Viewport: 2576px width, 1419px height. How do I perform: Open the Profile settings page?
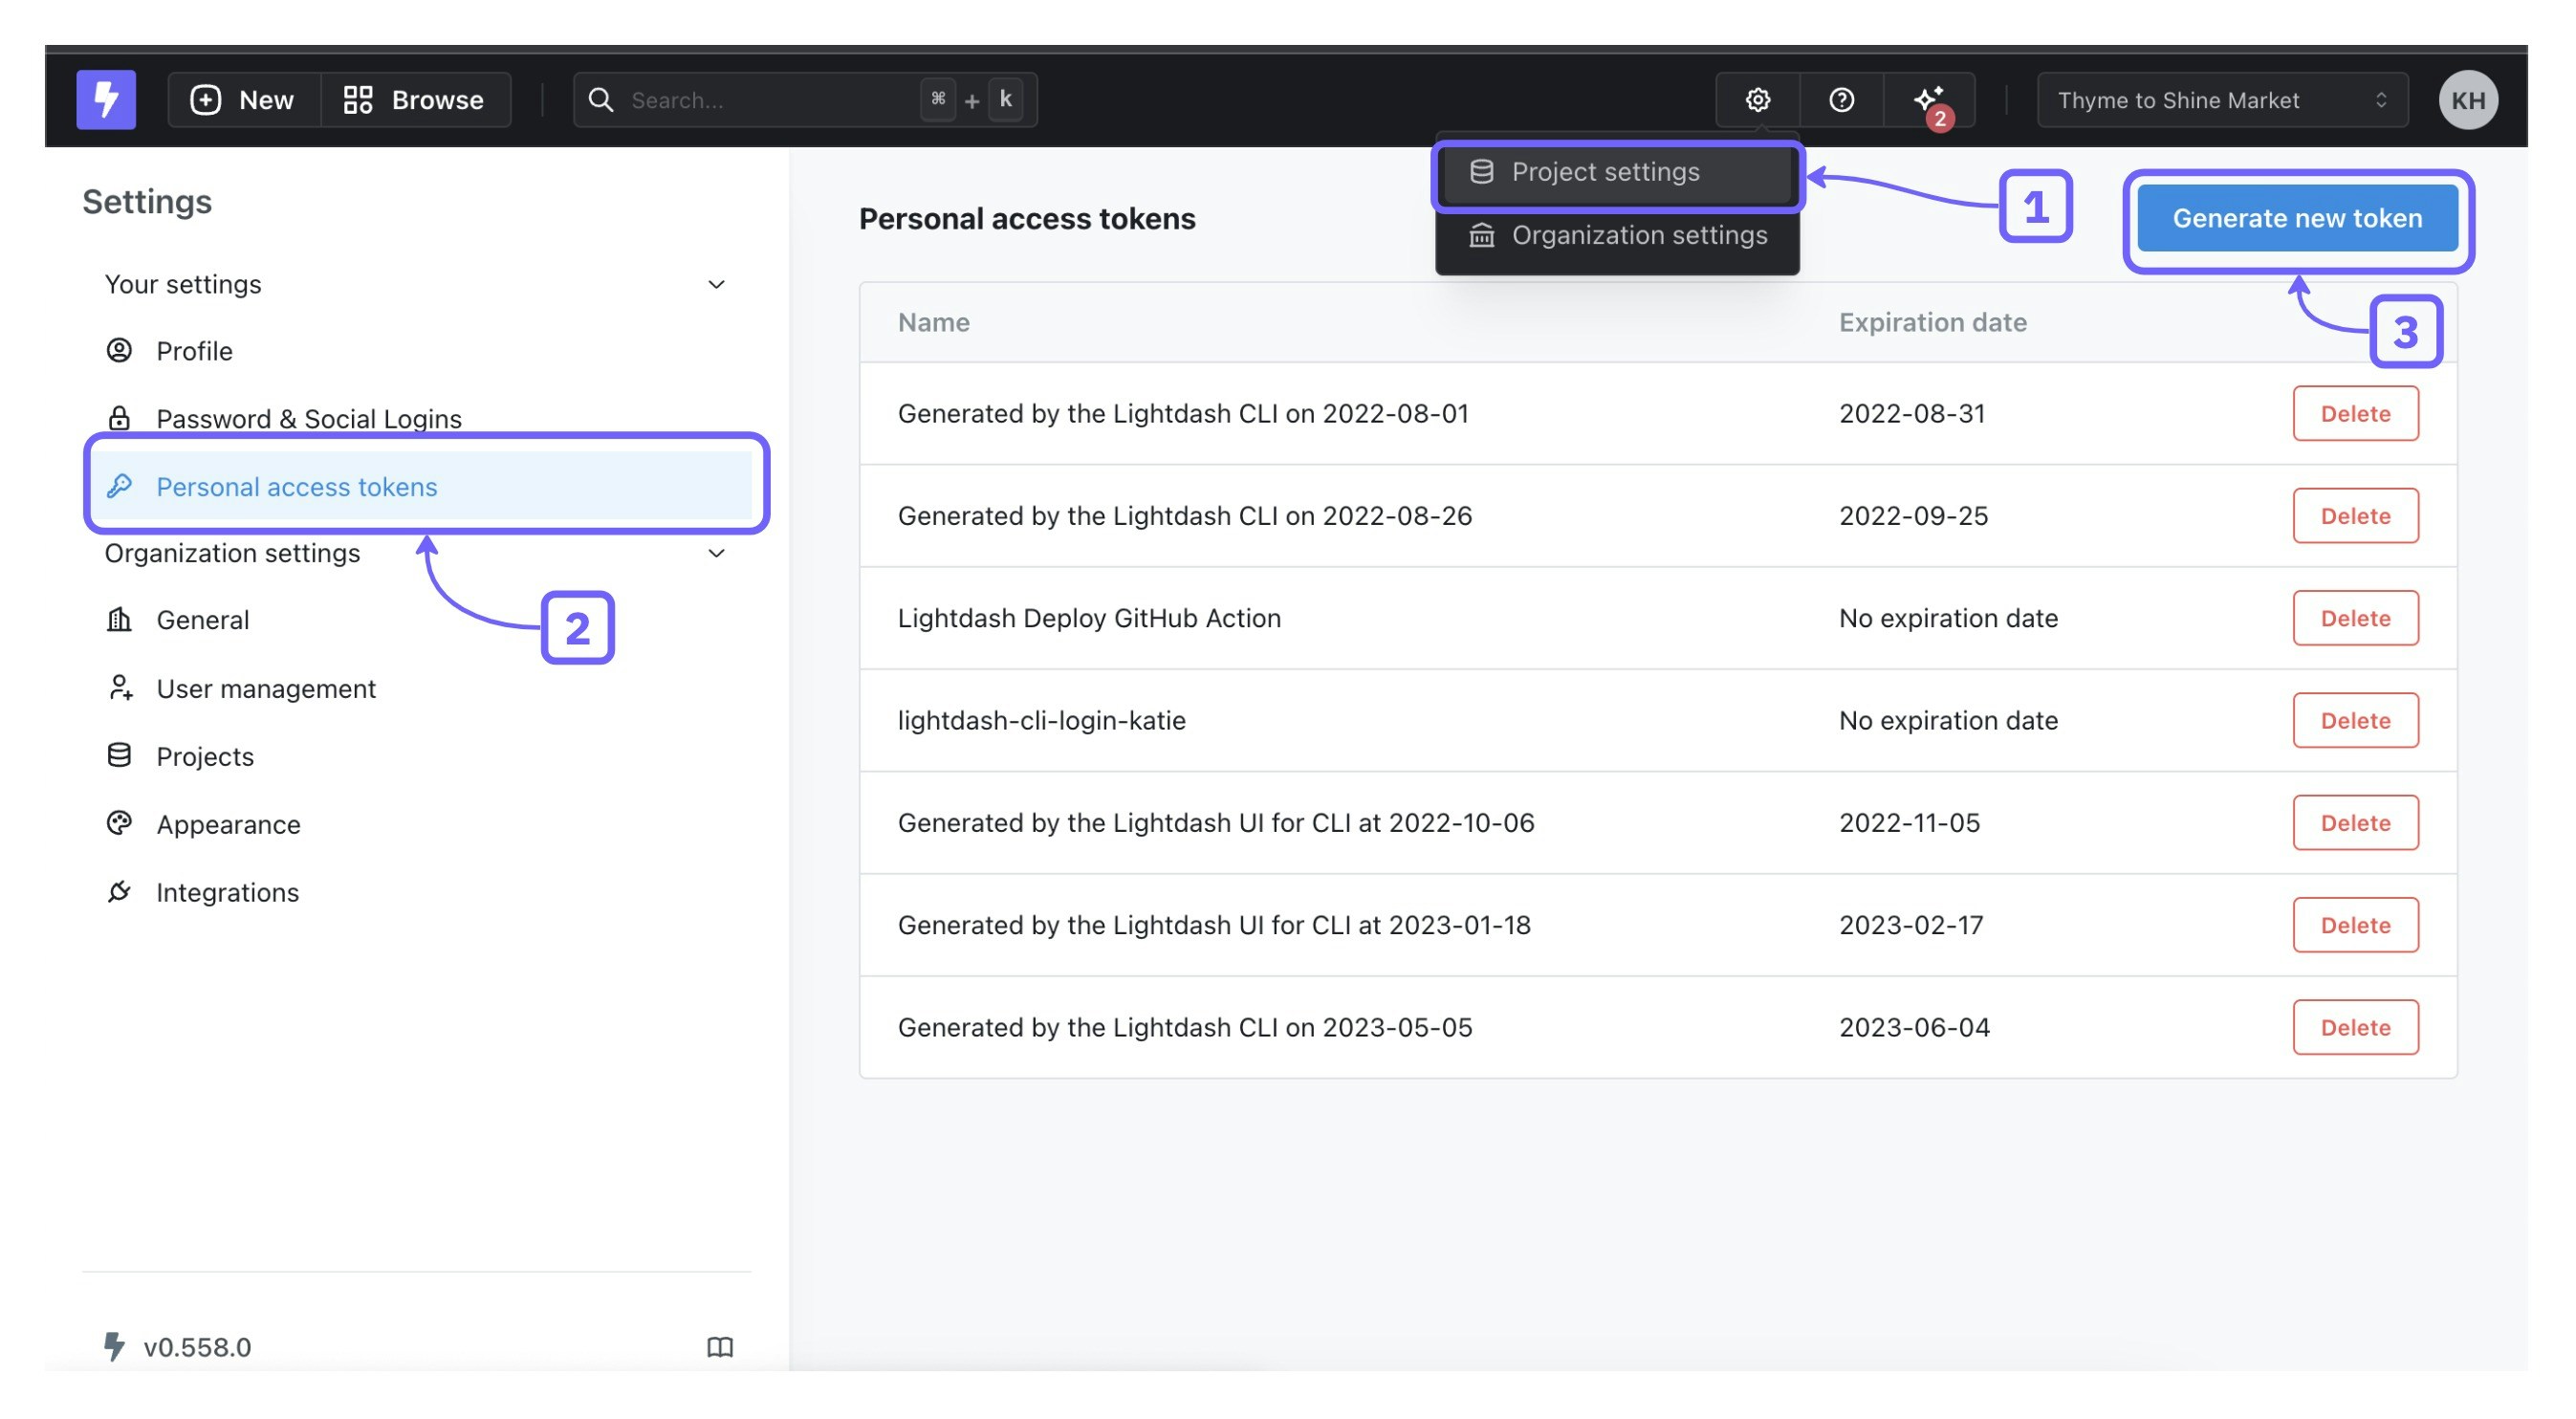click(x=194, y=351)
